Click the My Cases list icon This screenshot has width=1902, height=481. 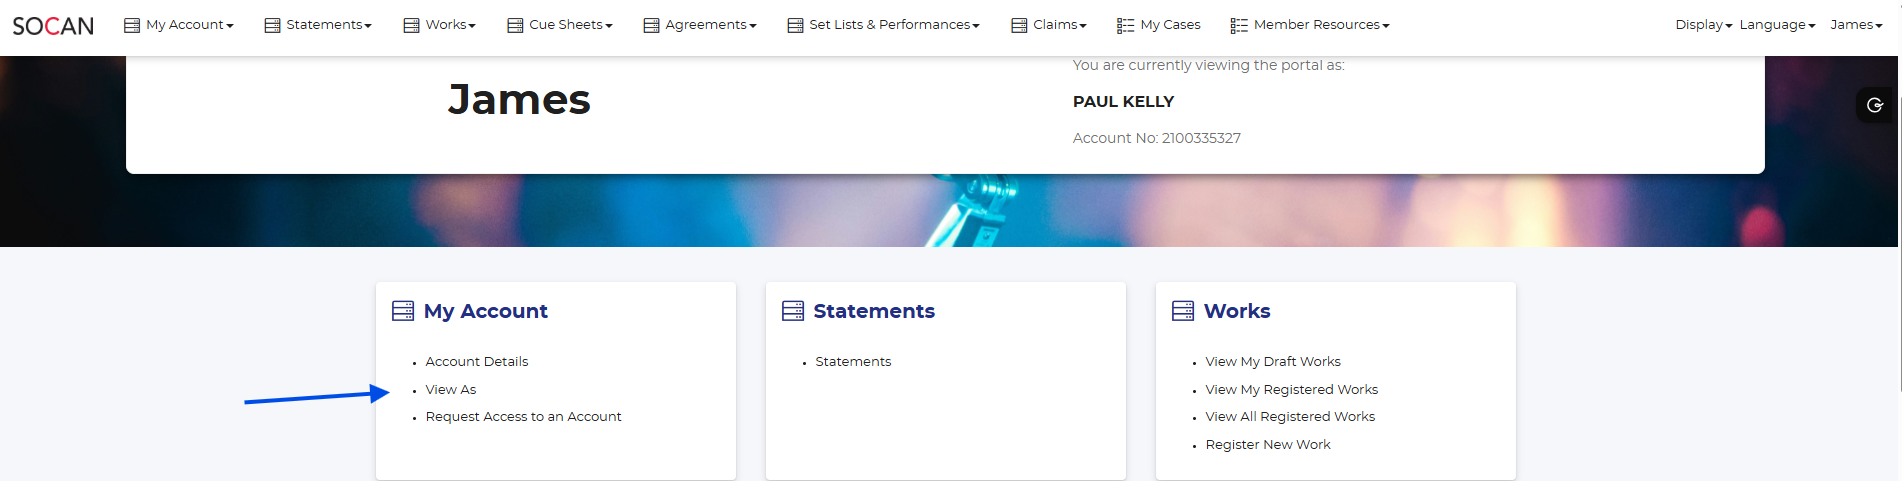coord(1126,25)
